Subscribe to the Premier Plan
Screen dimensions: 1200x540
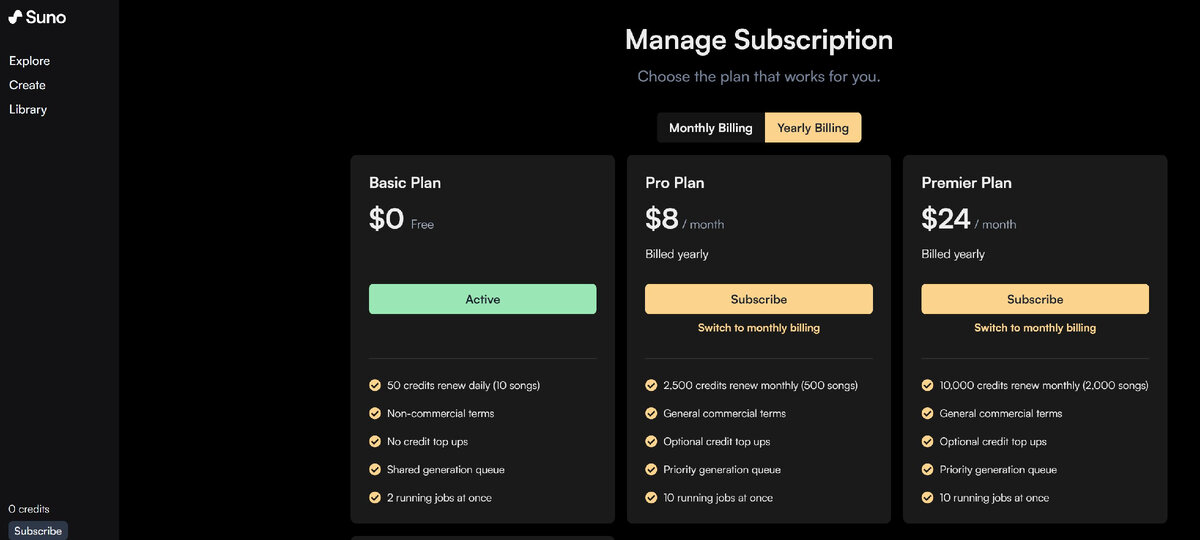click(x=1035, y=299)
